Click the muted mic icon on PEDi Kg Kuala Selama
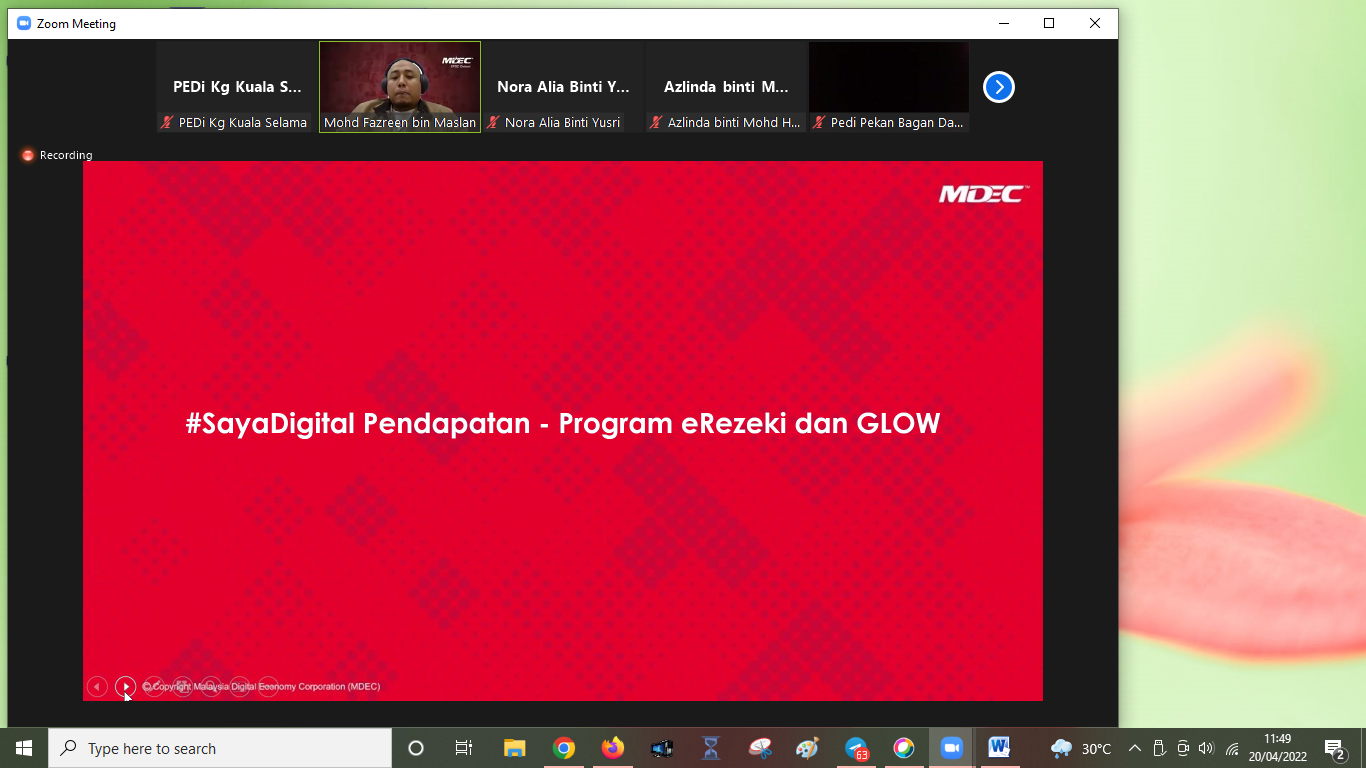 point(167,122)
